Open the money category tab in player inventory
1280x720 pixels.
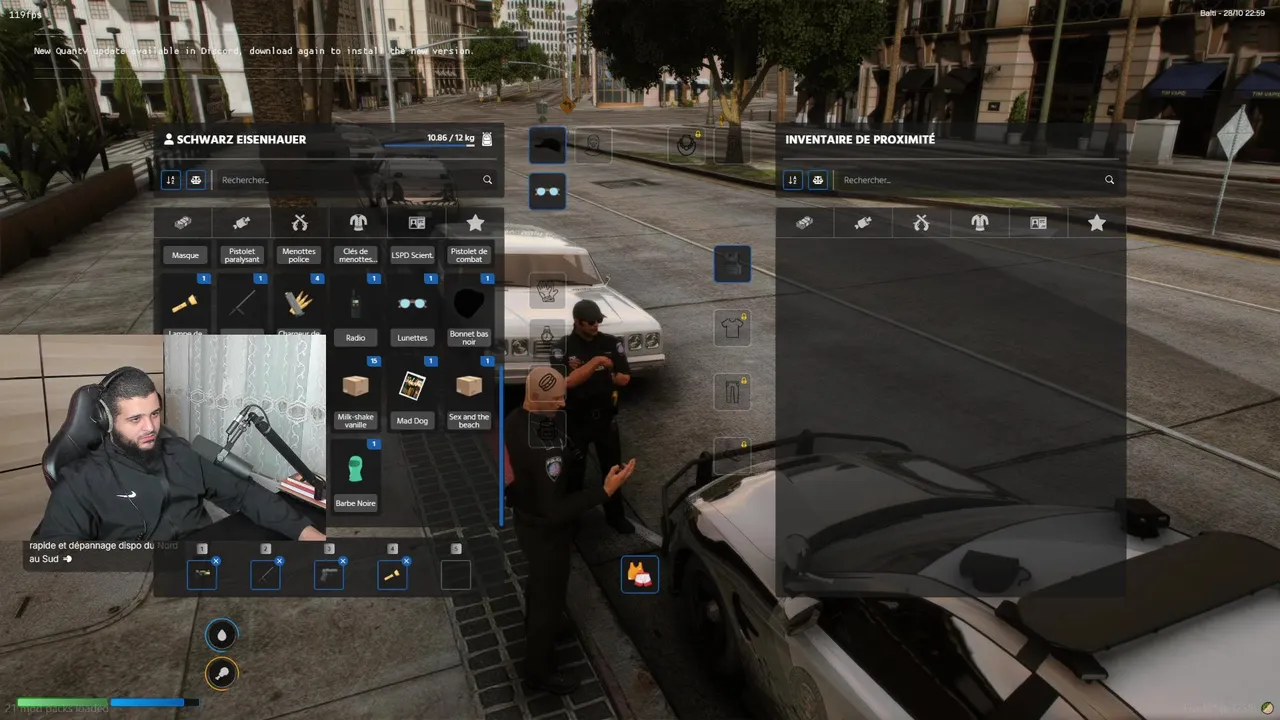point(183,222)
